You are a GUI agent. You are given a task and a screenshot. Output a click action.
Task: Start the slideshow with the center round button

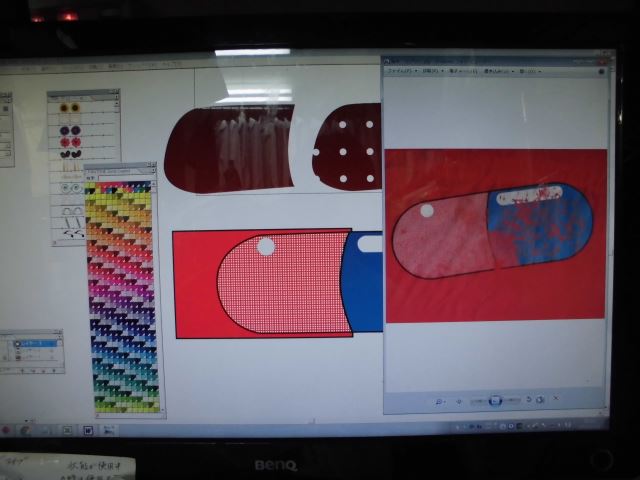(495, 400)
